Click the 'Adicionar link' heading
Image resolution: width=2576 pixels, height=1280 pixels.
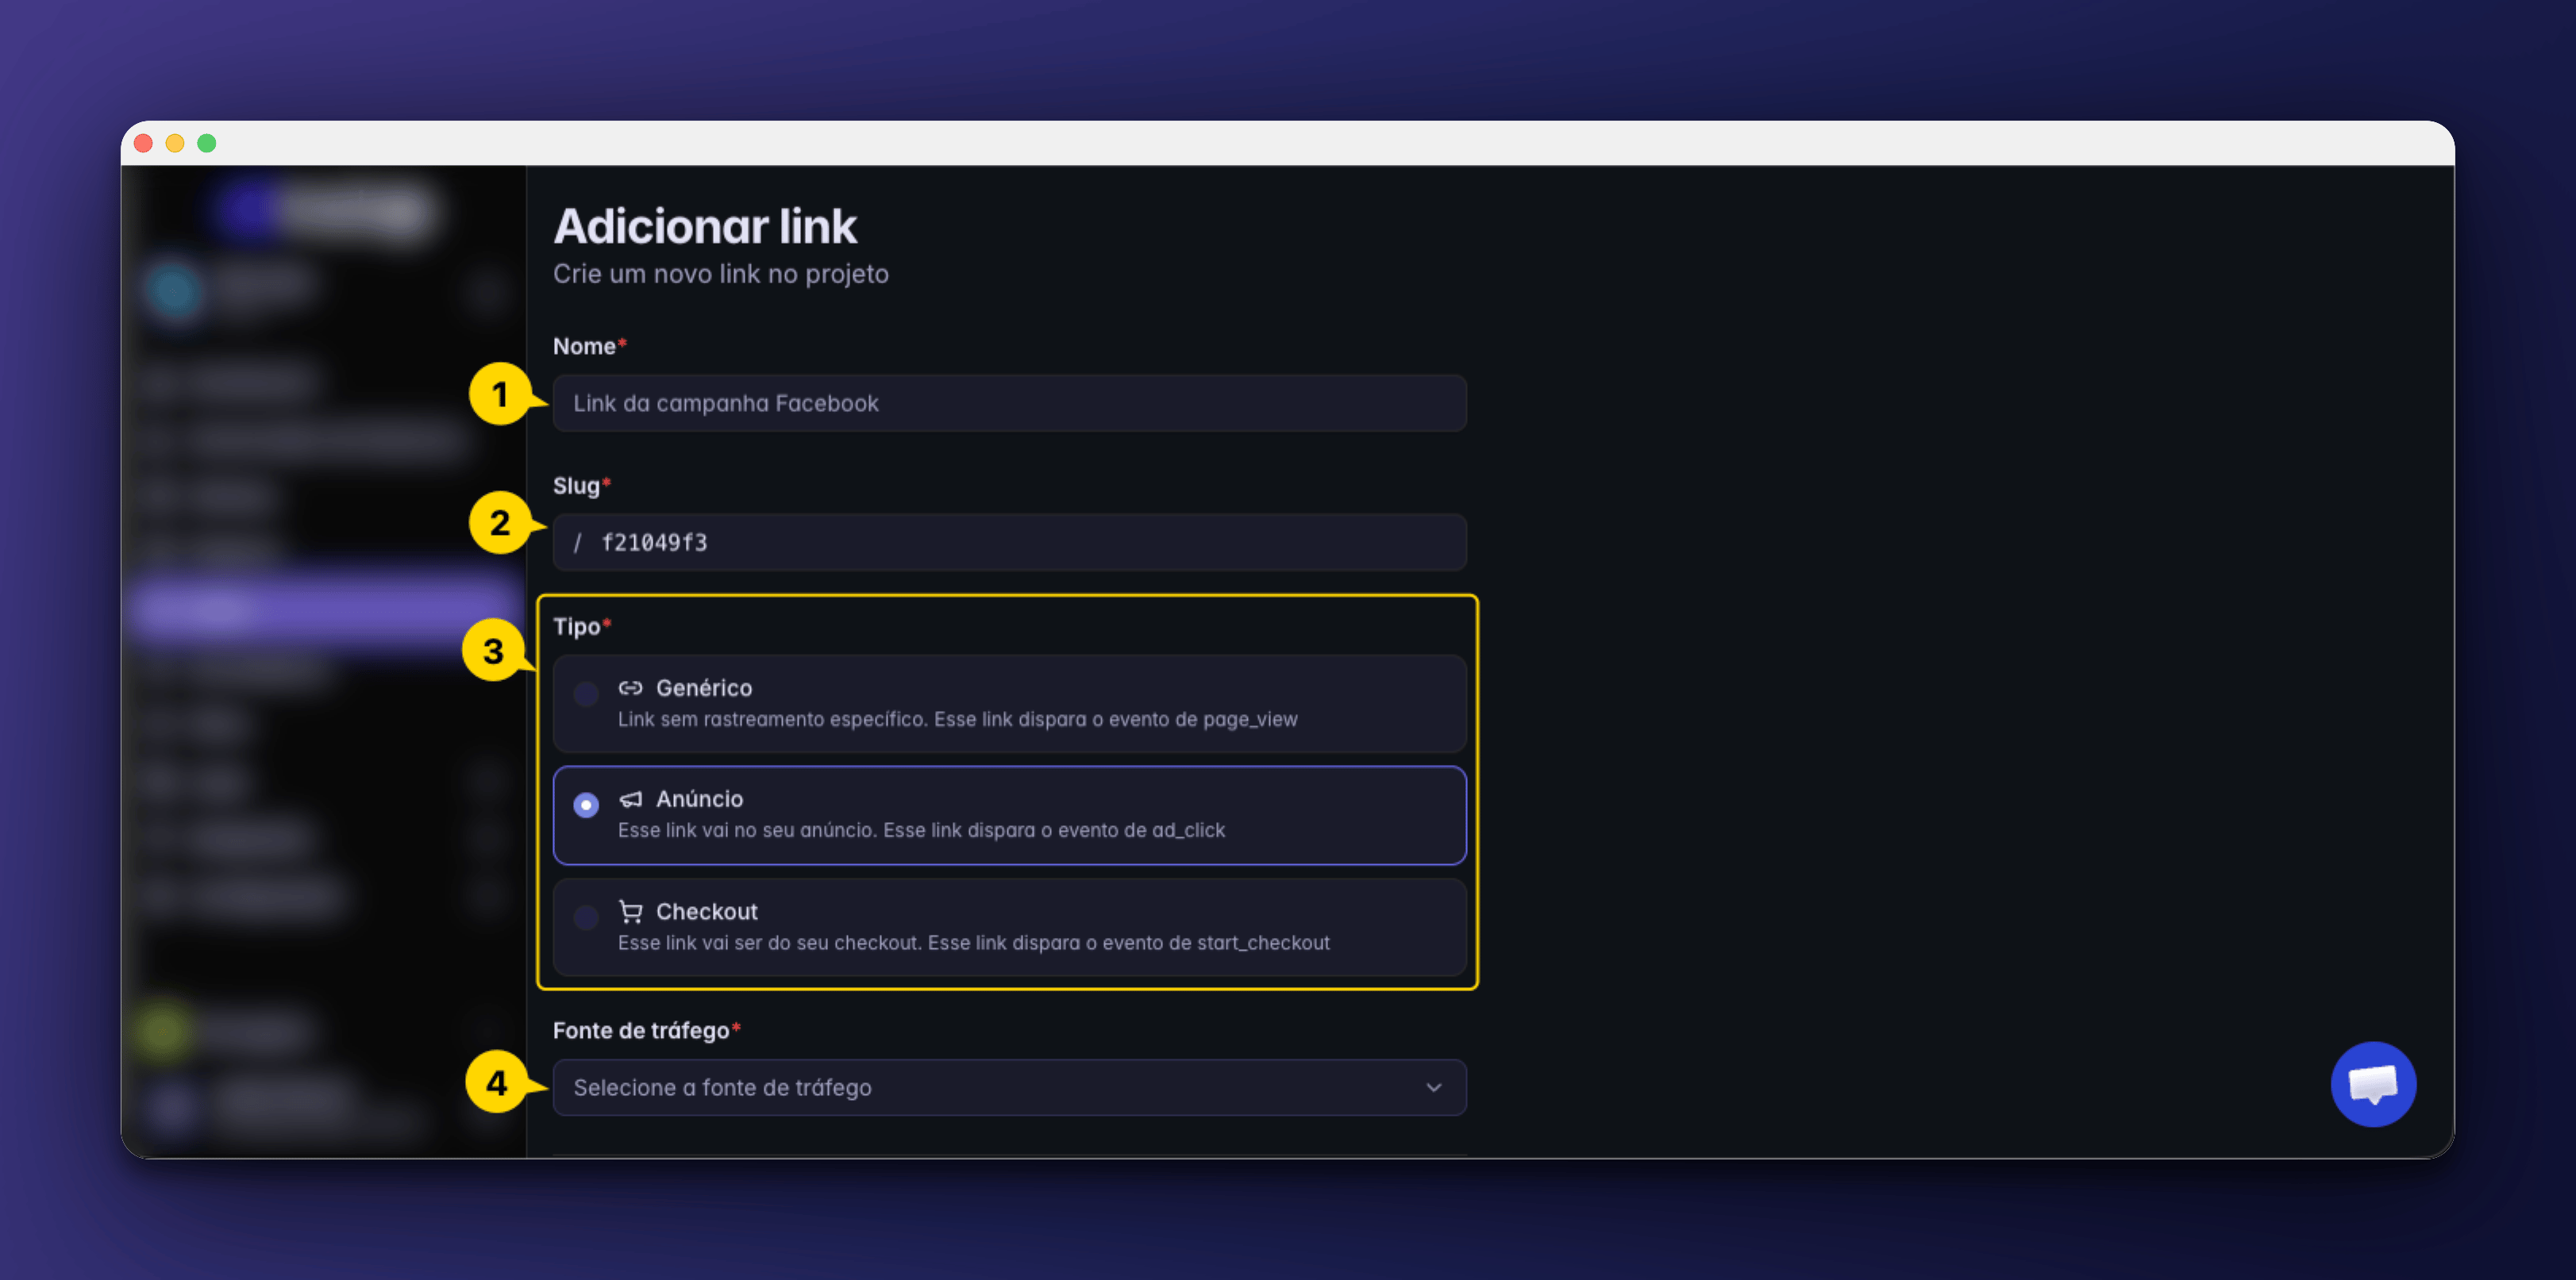pyautogui.click(x=705, y=226)
